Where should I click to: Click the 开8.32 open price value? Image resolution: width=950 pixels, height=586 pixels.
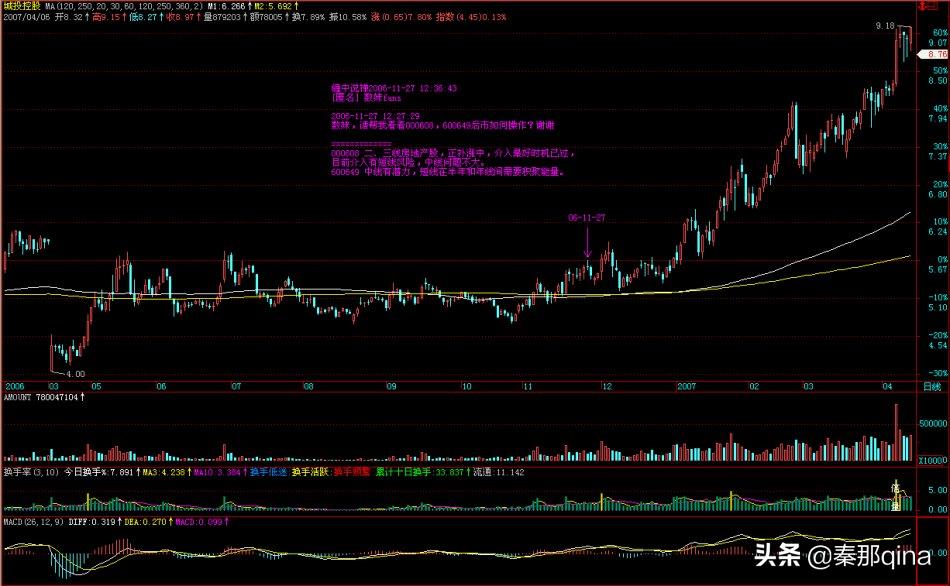pyautogui.click(x=71, y=17)
